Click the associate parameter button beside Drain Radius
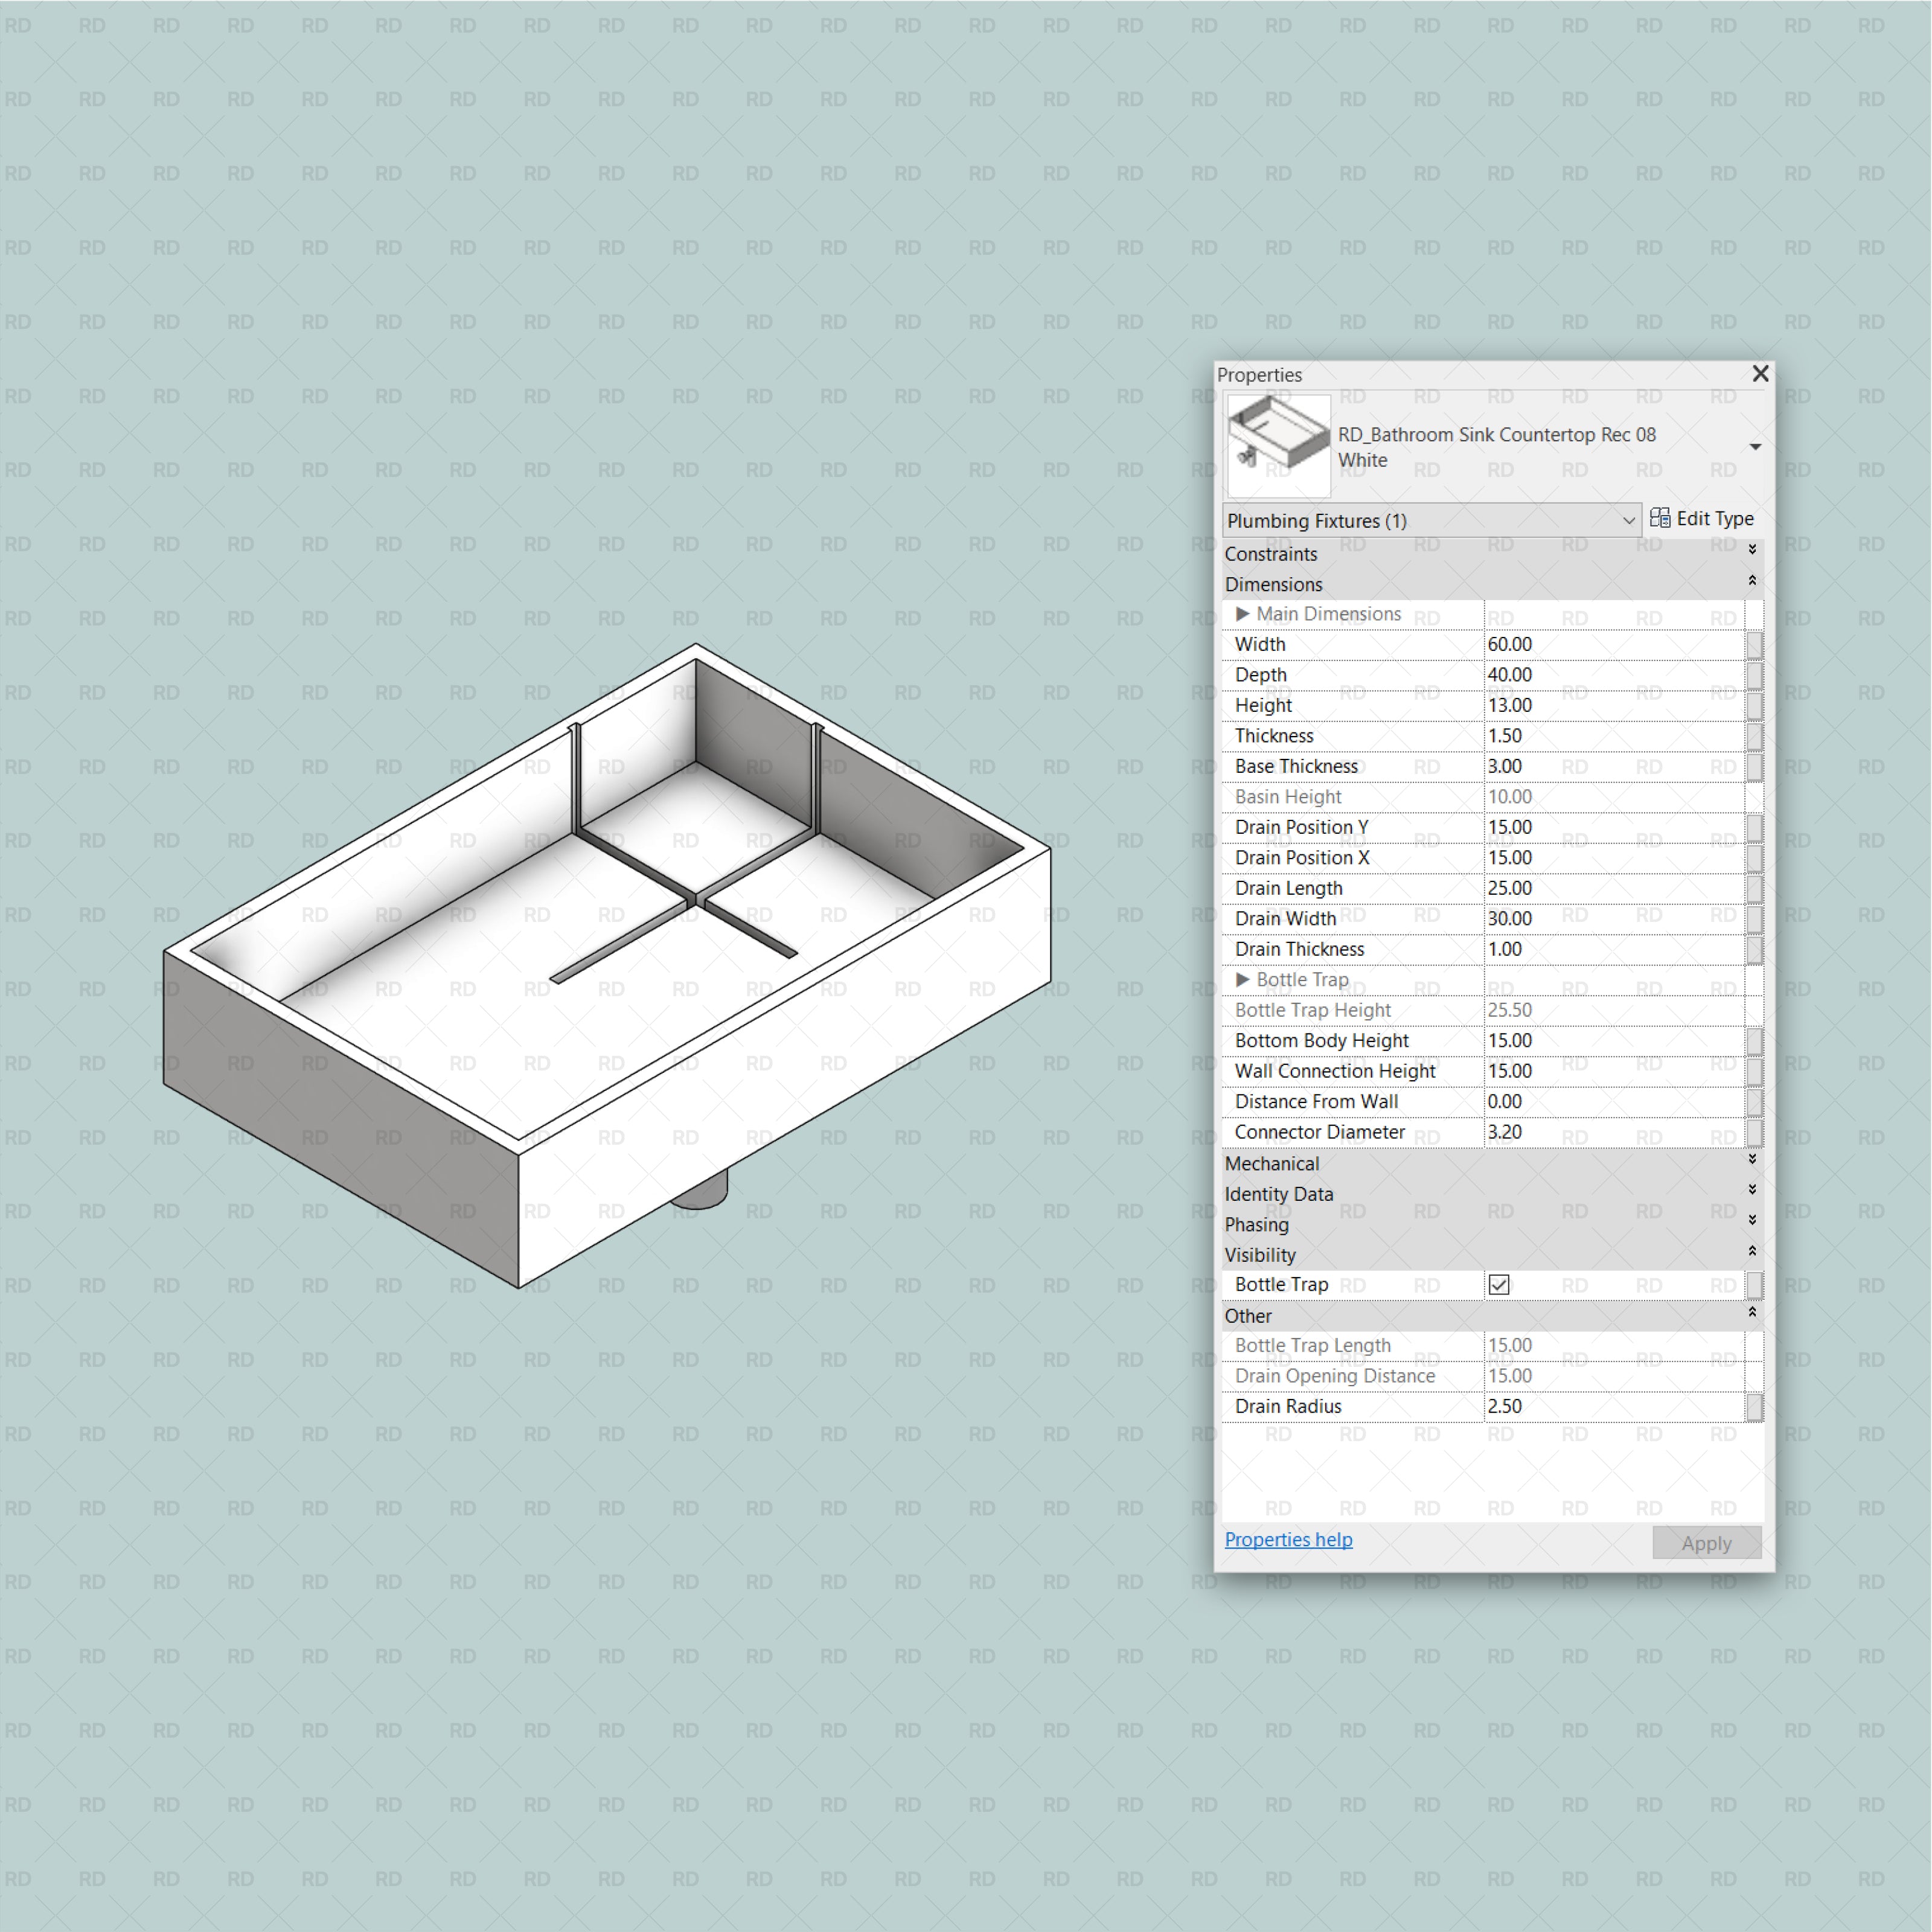 (x=1755, y=1406)
